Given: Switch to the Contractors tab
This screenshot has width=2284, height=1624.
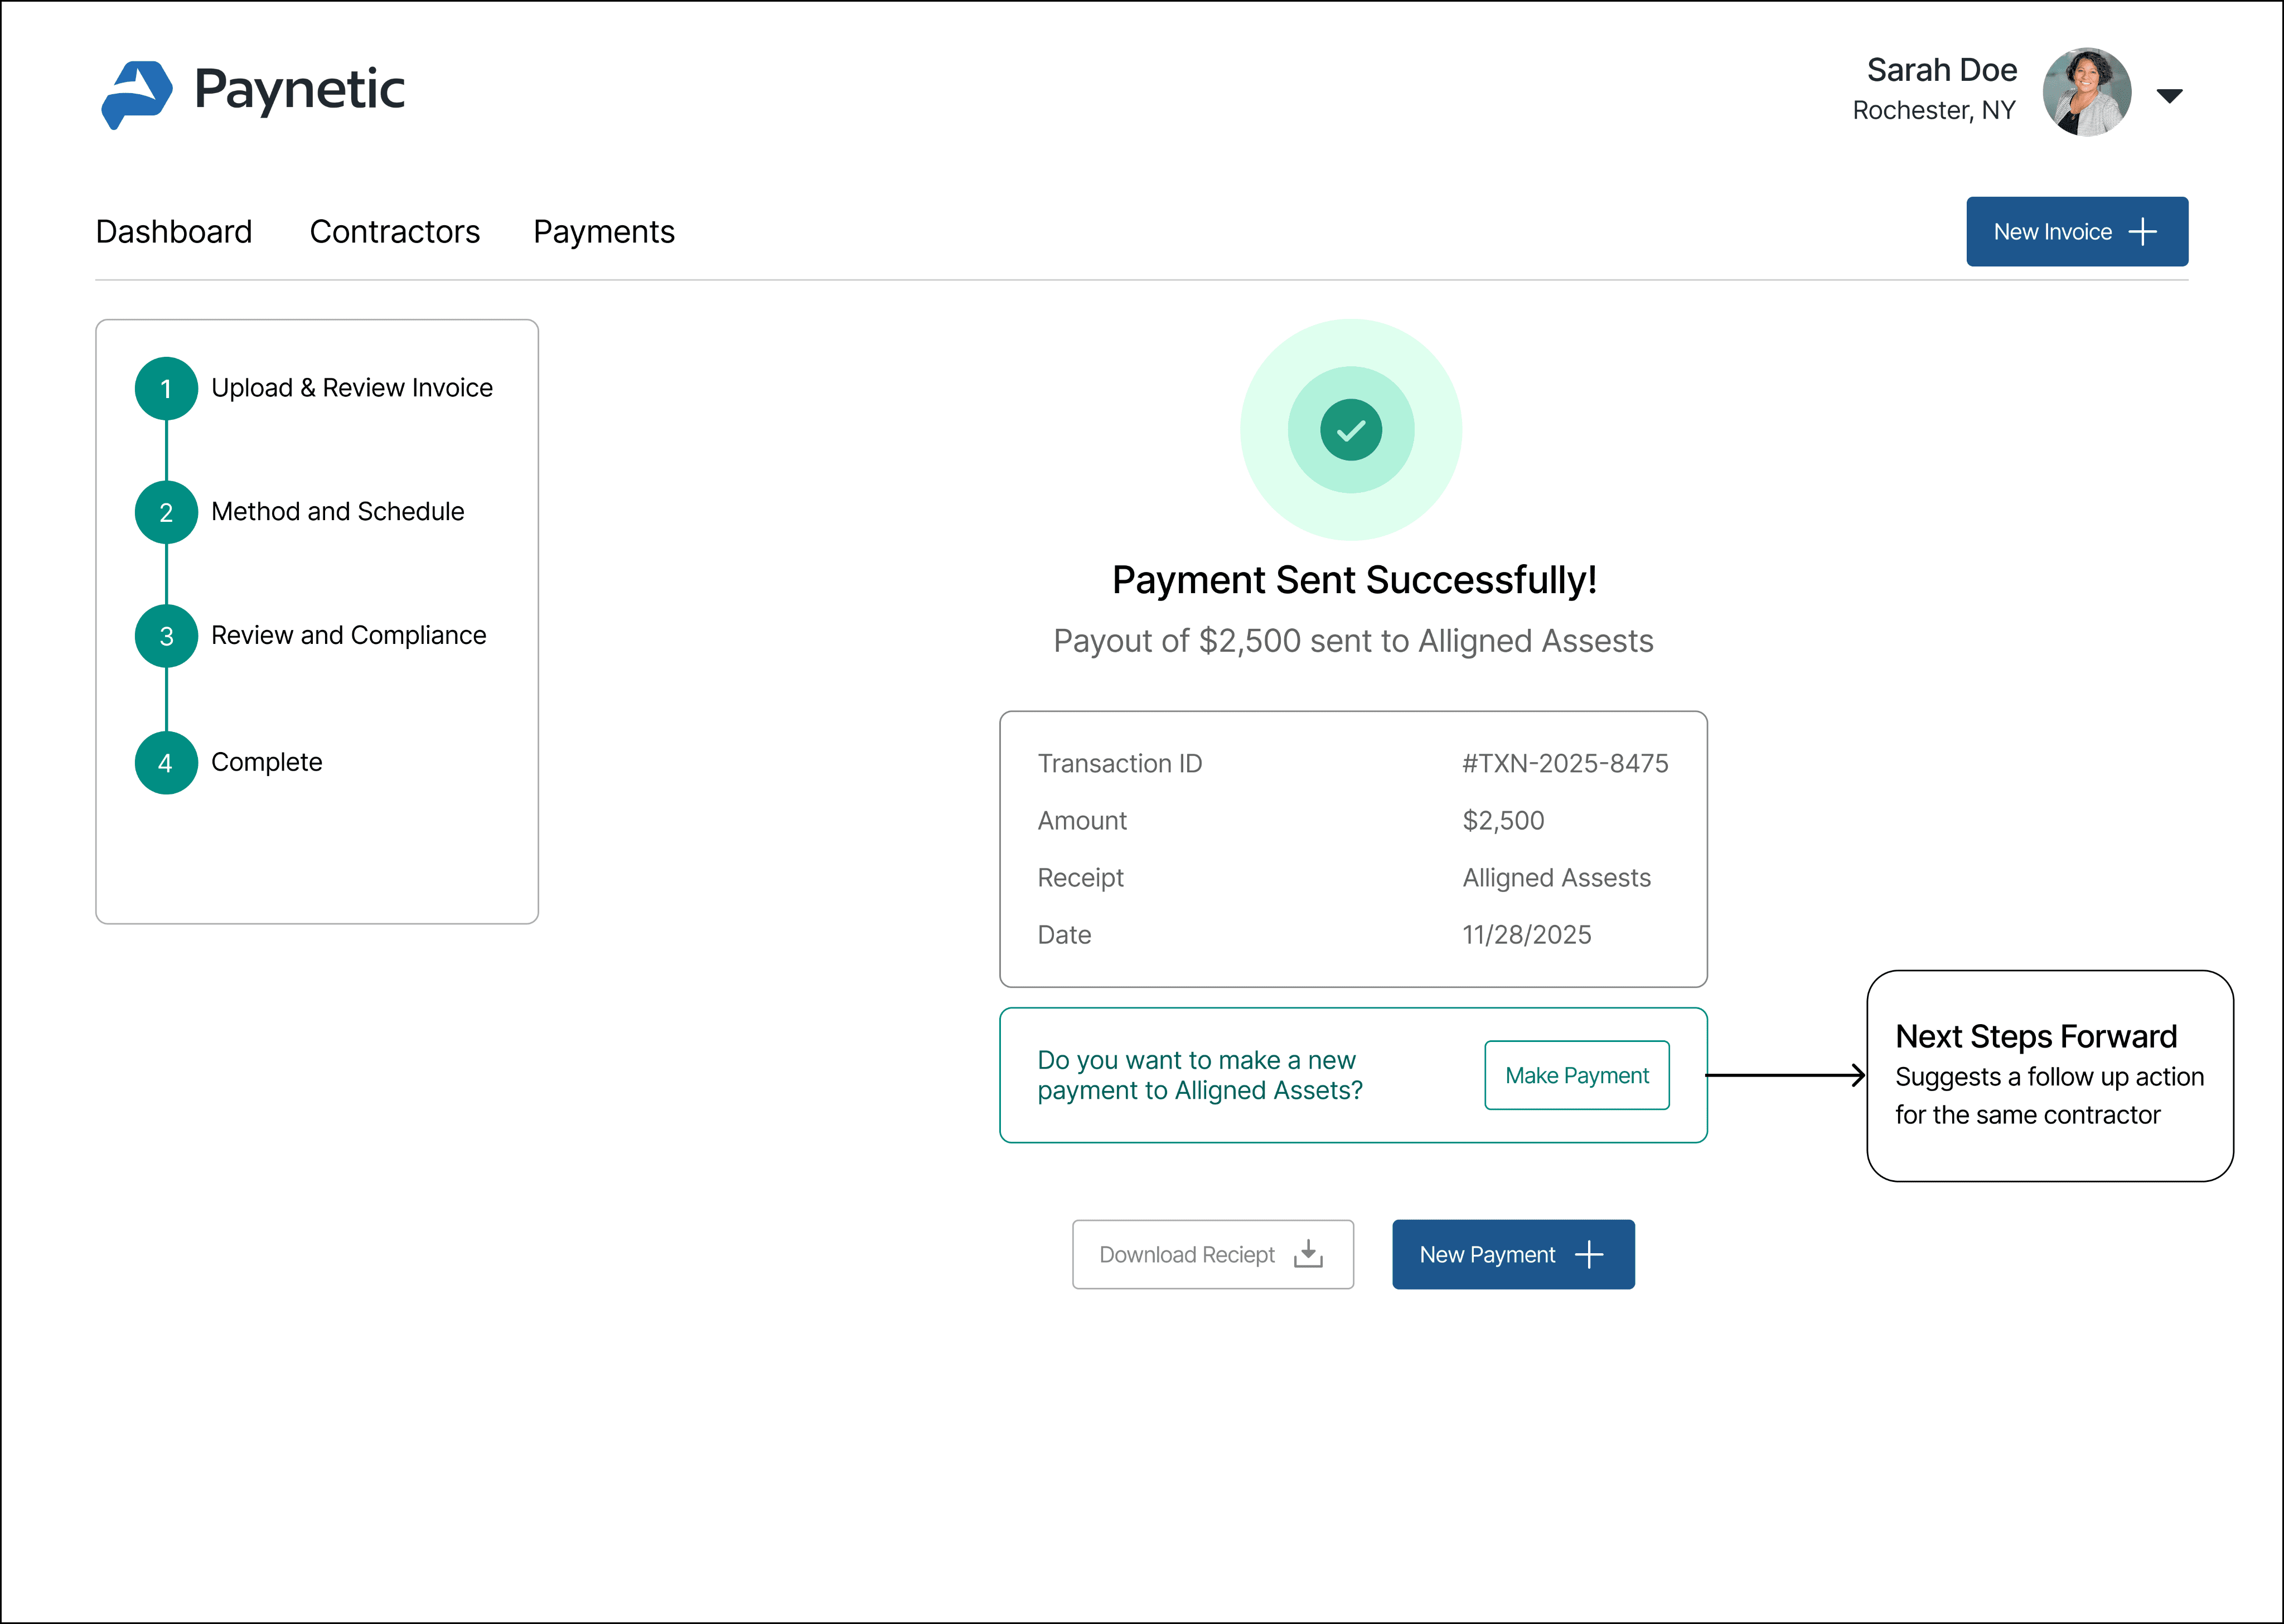Looking at the screenshot, I should (395, 232).
